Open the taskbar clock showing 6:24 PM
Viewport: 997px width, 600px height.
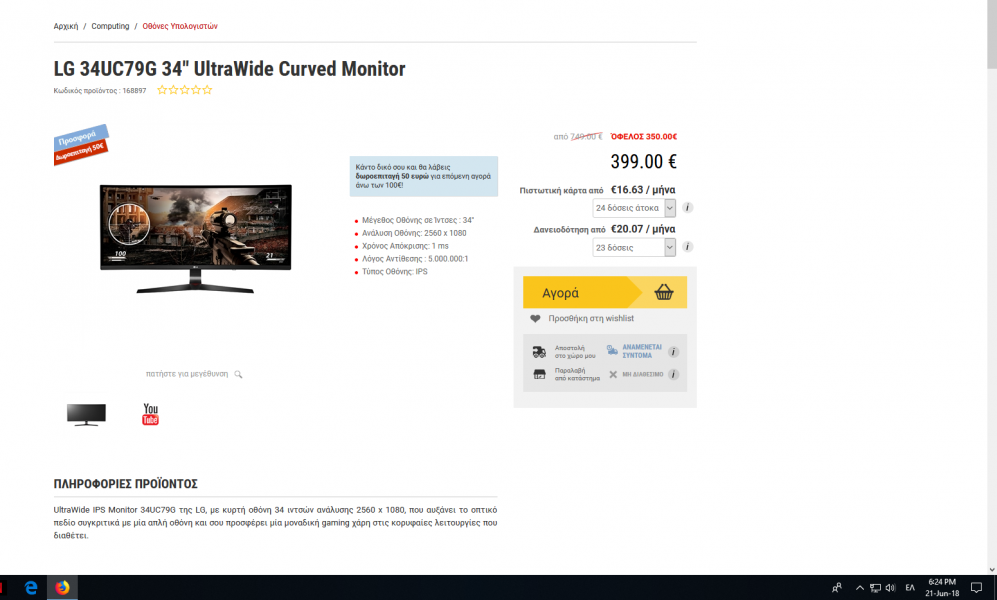pos(942,587)
